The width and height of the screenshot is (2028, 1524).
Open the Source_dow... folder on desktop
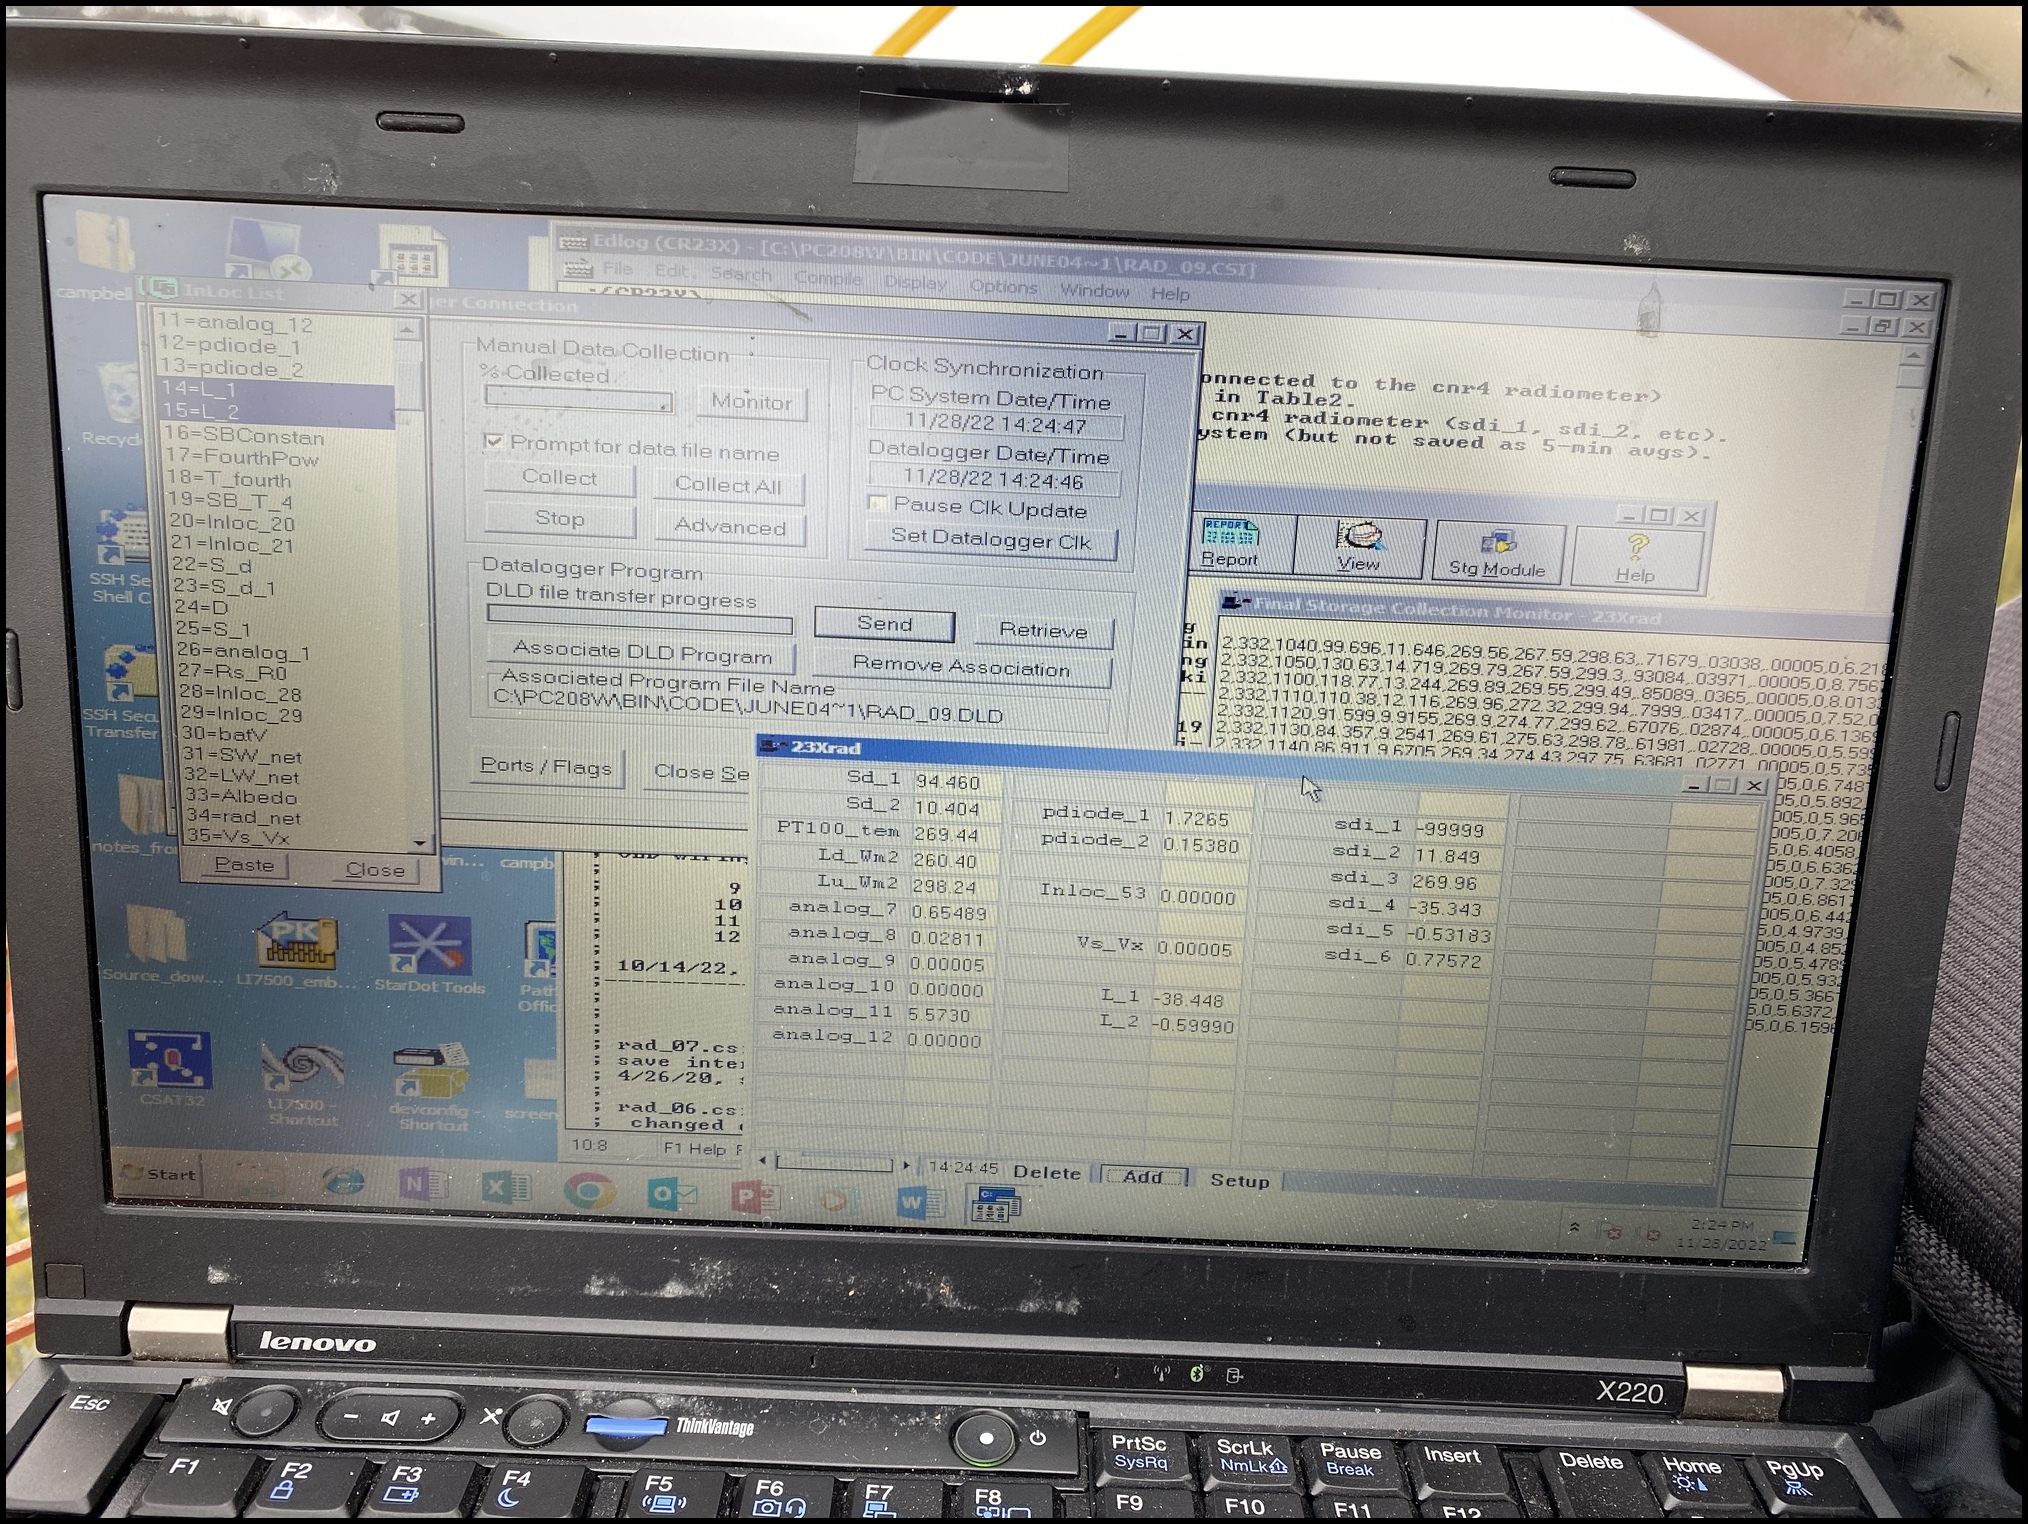(160, 945)
